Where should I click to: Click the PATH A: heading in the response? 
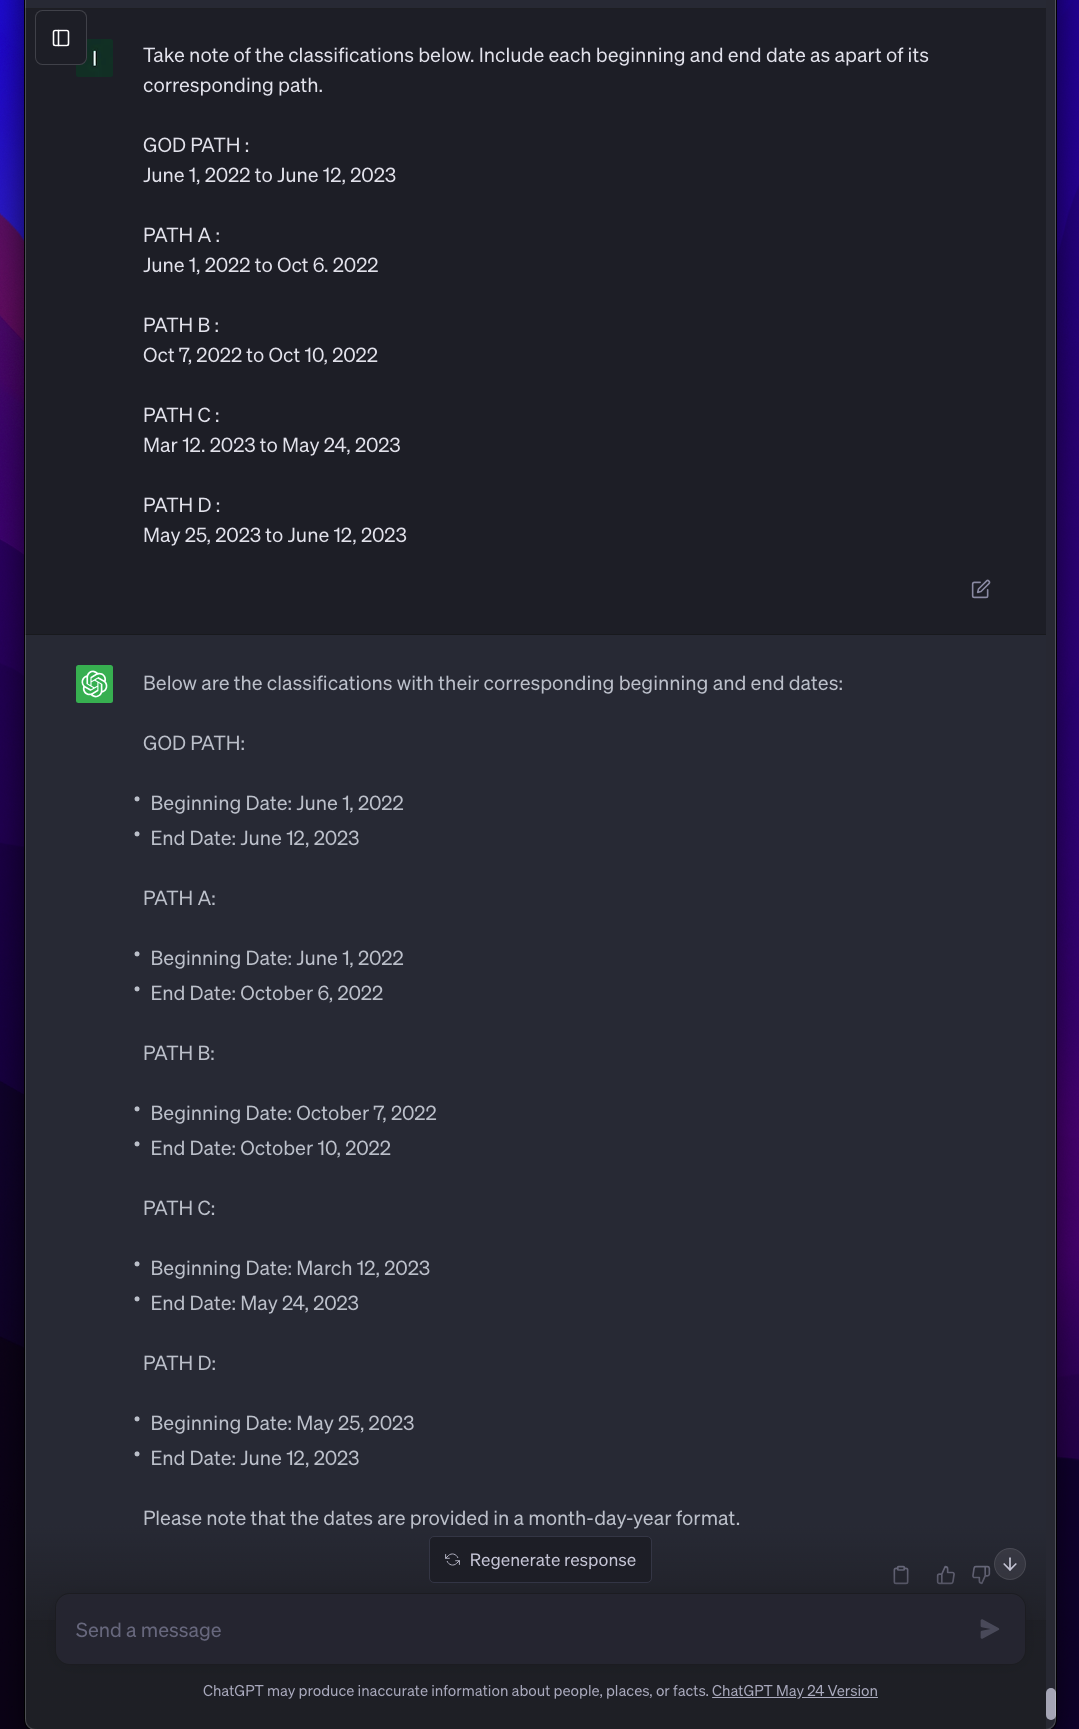179,898
